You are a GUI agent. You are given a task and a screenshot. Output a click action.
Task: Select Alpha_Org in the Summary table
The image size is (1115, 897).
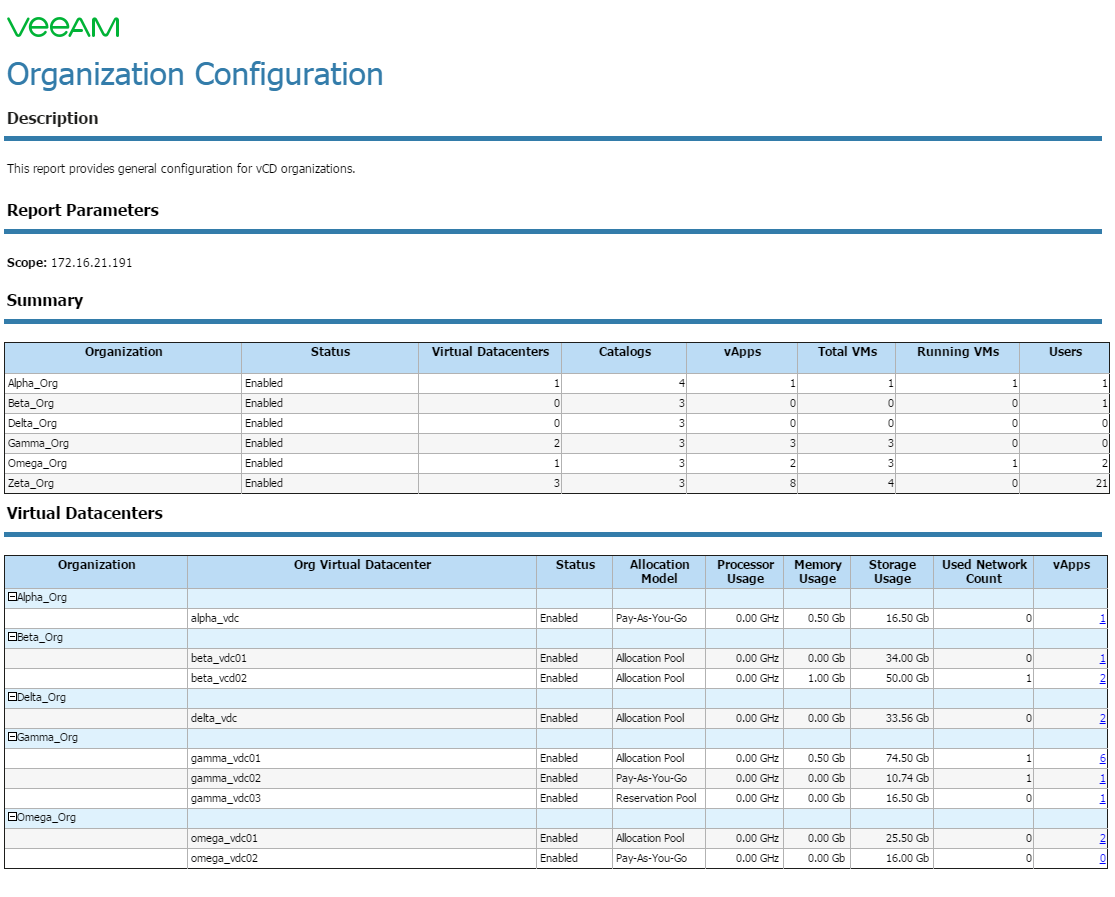tap(33, 383)
